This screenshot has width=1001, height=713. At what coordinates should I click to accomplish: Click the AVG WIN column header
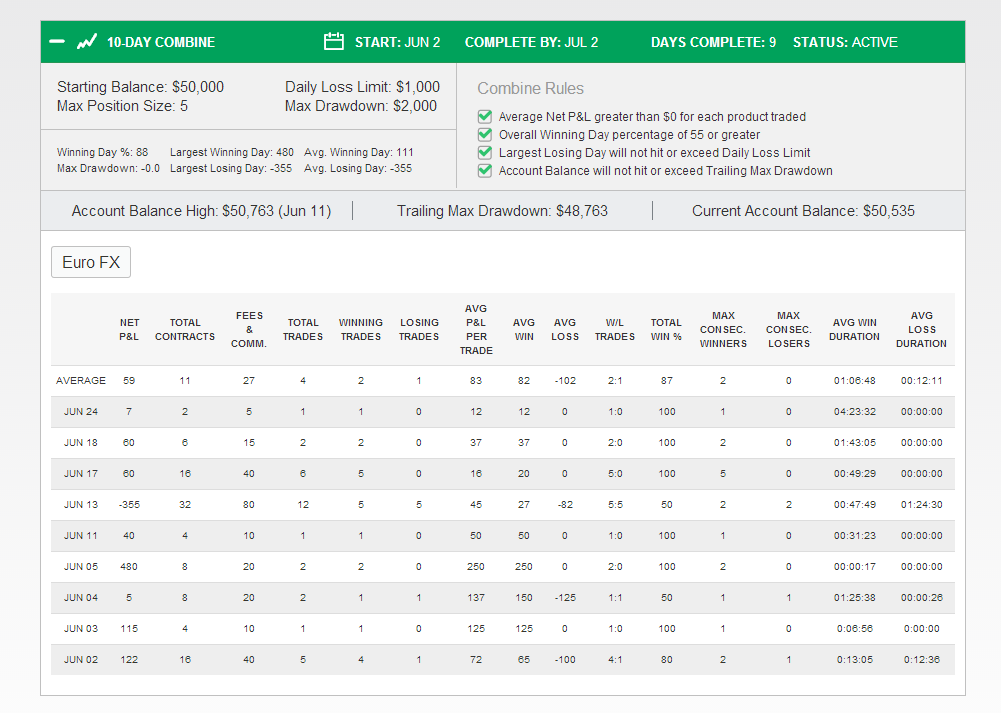point(524,329)
